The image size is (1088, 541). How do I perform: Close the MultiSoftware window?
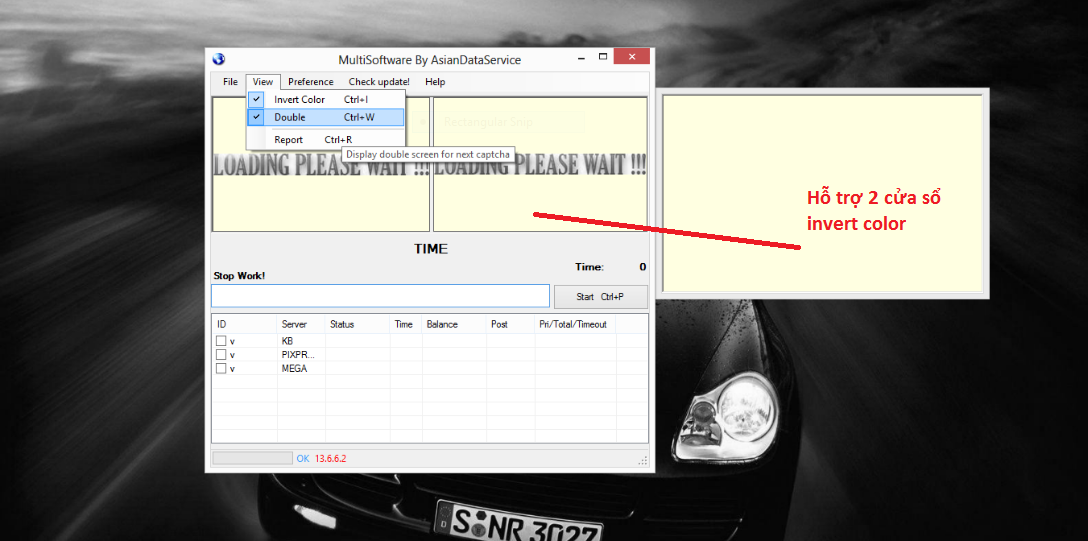coord(632,56)
